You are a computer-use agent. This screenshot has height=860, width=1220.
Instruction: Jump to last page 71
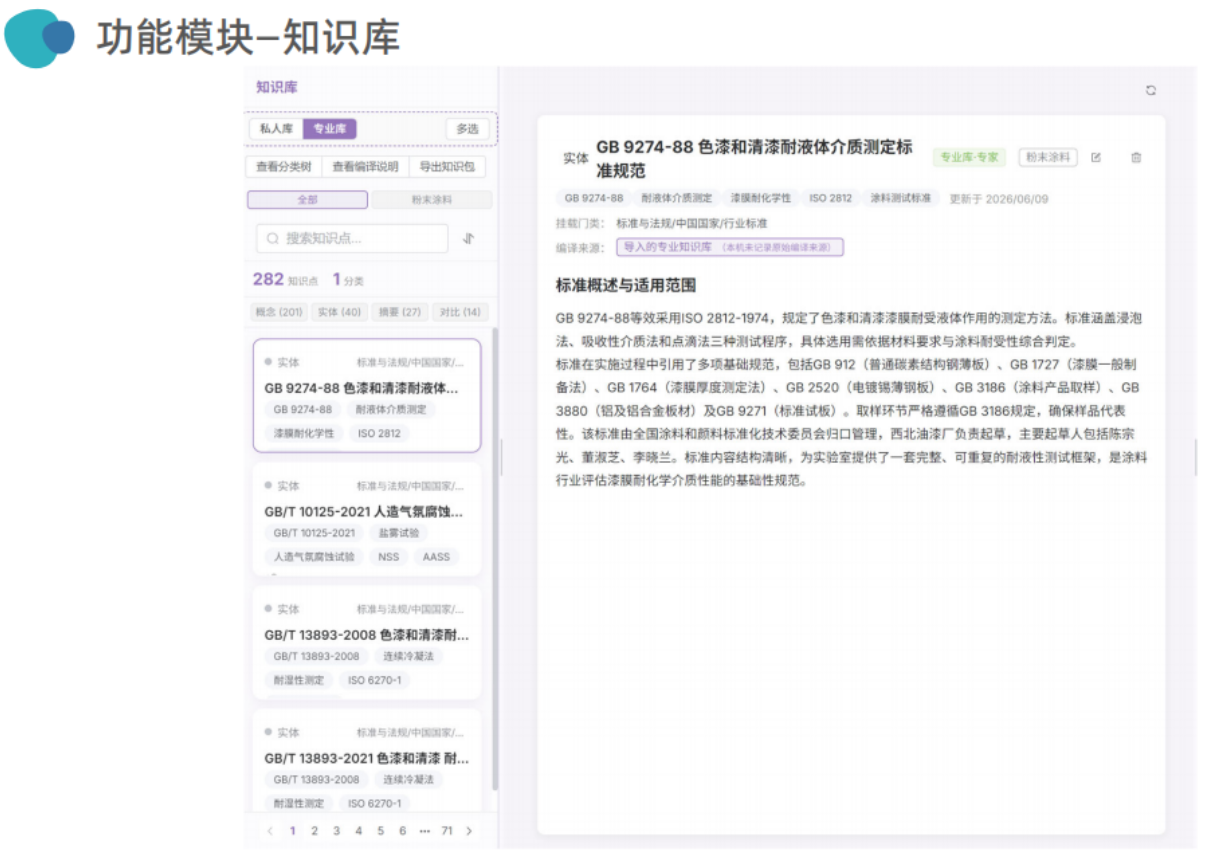447,831
